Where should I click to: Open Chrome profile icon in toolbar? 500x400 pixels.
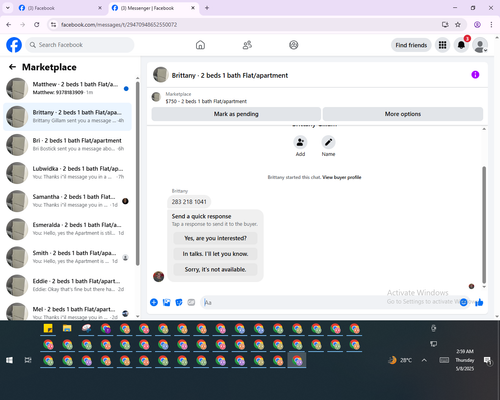point(477,24)
